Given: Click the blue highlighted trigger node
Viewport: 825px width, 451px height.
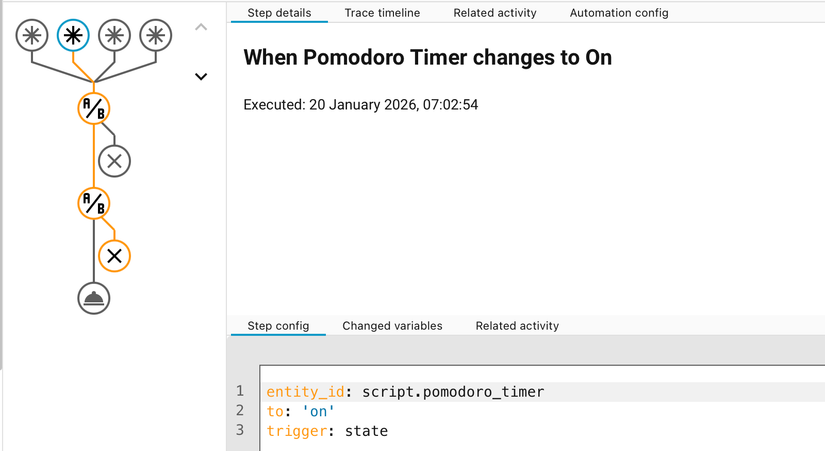Looking at the screenshot, I should tap(74, 36).
